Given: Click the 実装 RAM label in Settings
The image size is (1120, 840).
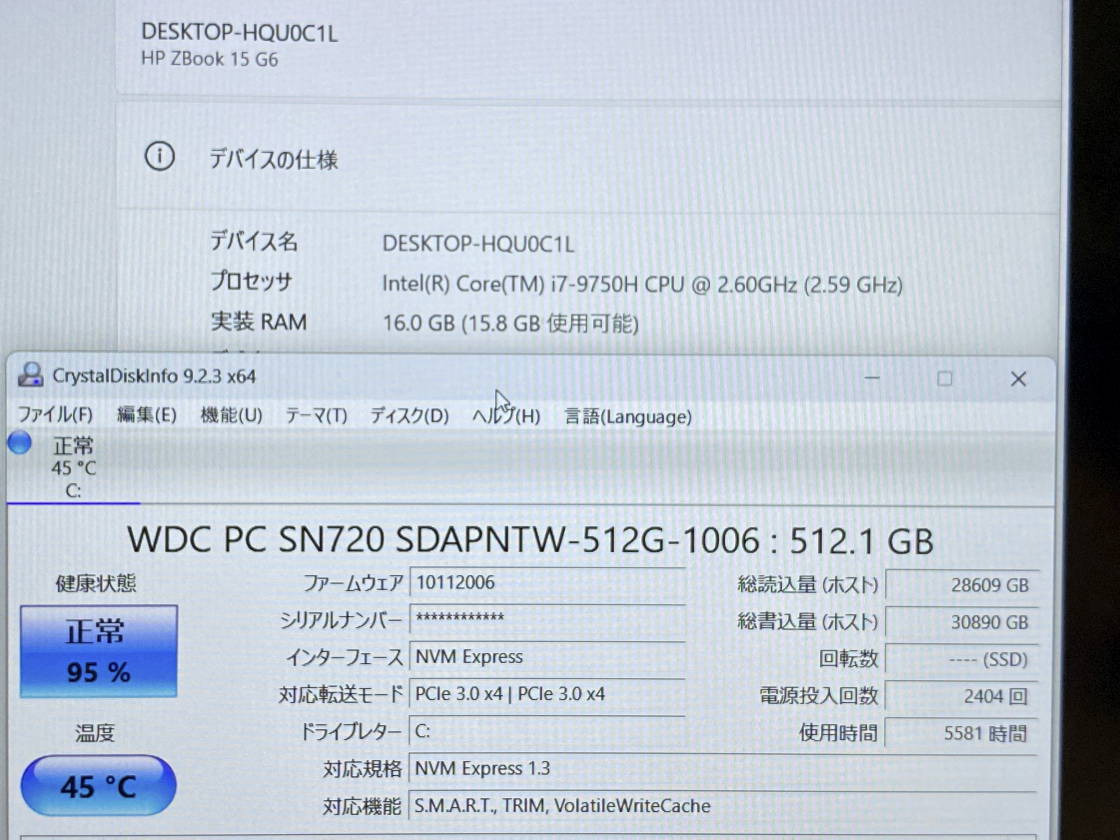Looking at the screenshot, I should tap(259, 321).
